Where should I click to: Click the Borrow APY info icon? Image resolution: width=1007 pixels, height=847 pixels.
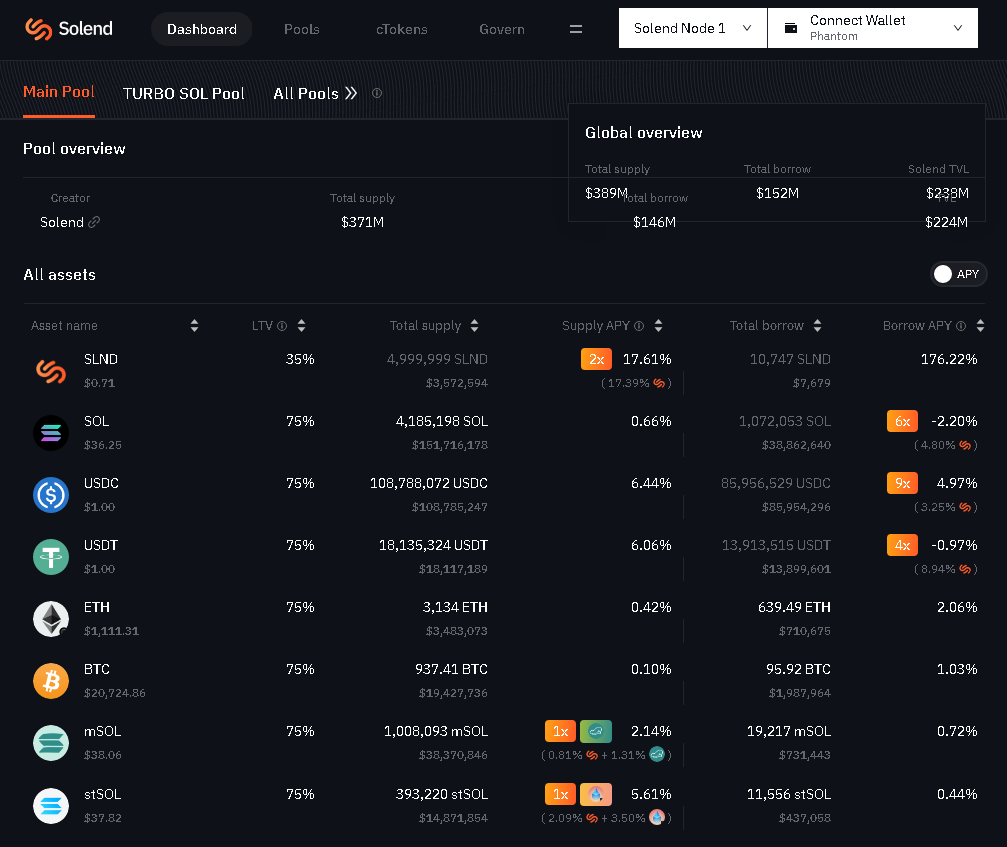pos(961,326)
